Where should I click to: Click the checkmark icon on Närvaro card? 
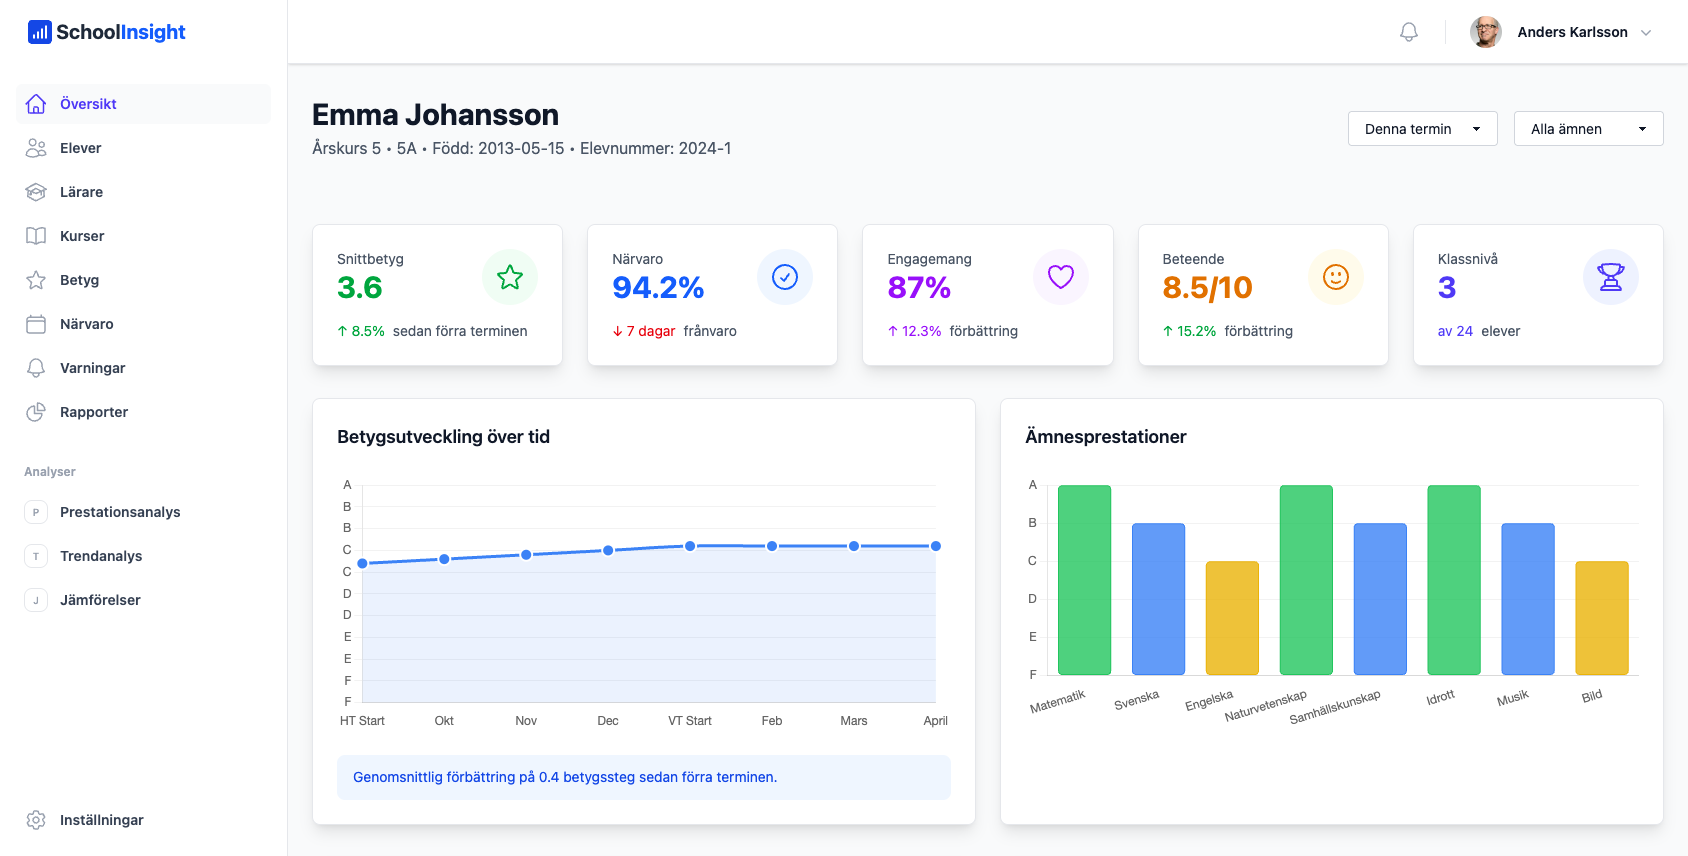[x=785, y=277]
